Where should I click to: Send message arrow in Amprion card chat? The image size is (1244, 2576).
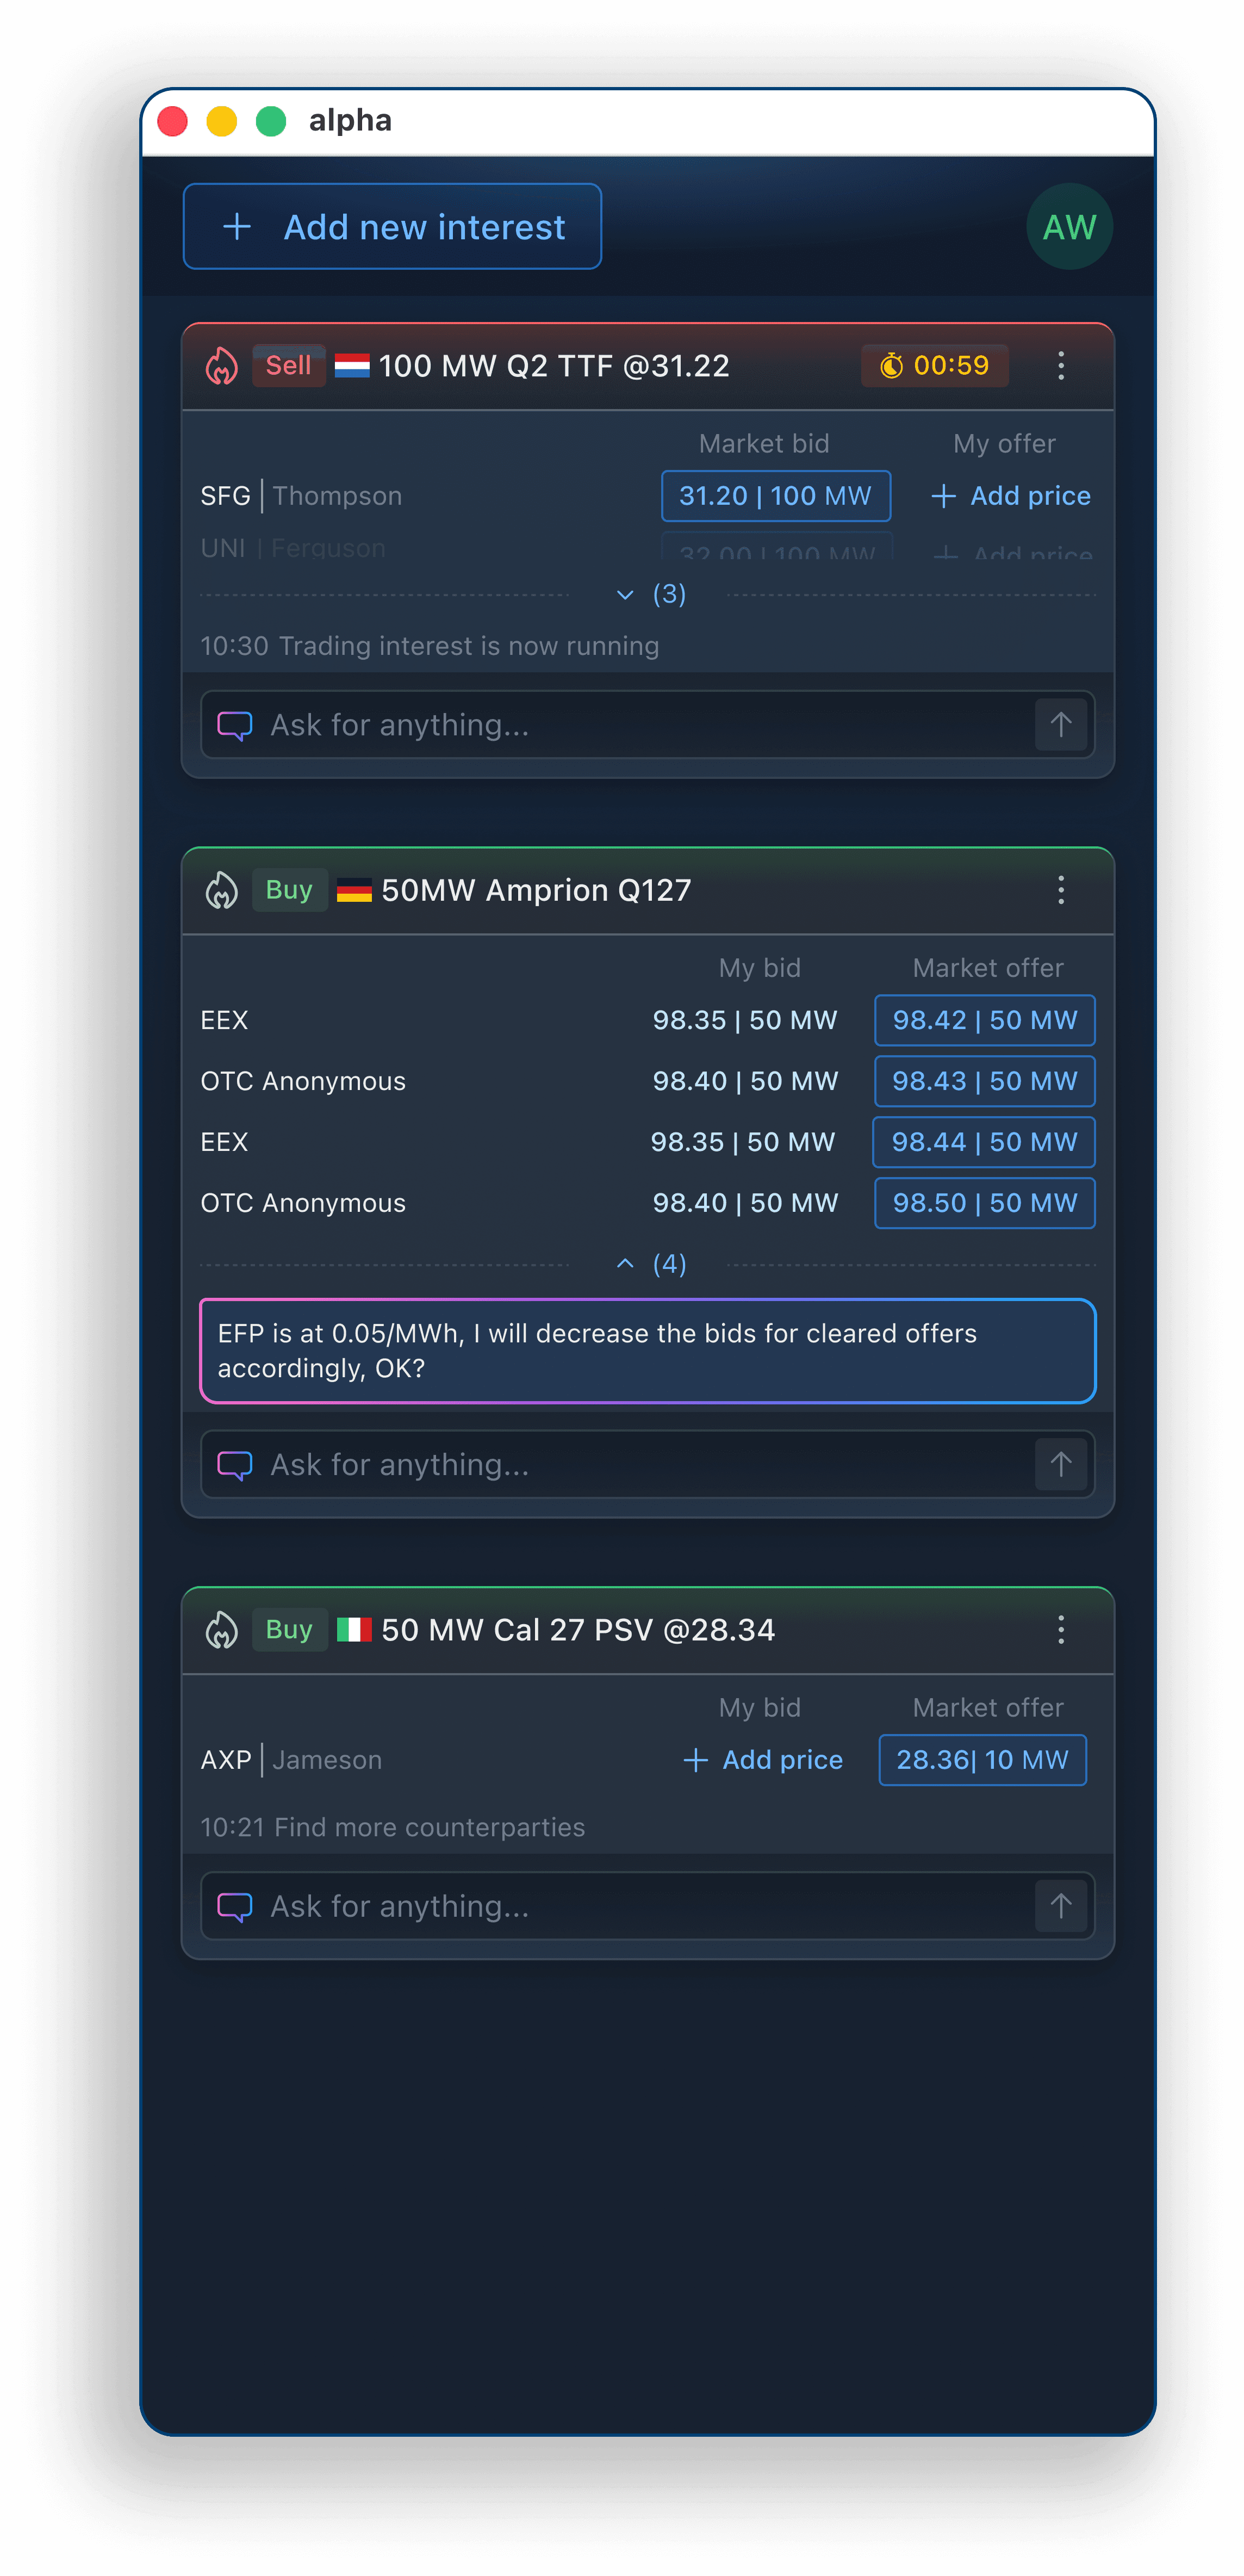coord(1061,1464)
